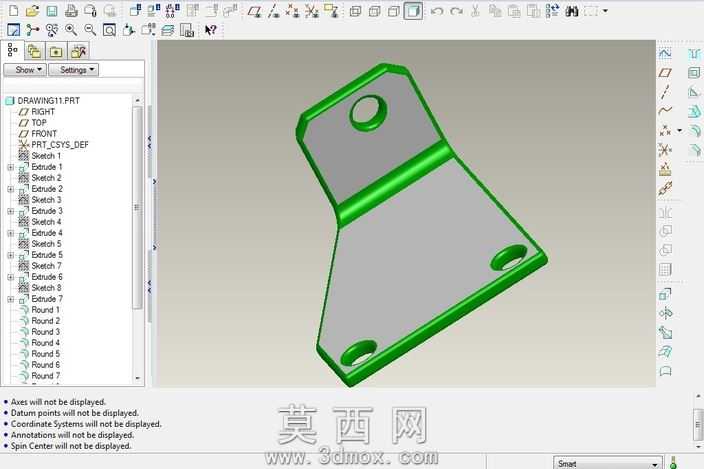704x469 pixels.
Task: Select the Extrude tool in right toolbar
Action: point(665,294)
